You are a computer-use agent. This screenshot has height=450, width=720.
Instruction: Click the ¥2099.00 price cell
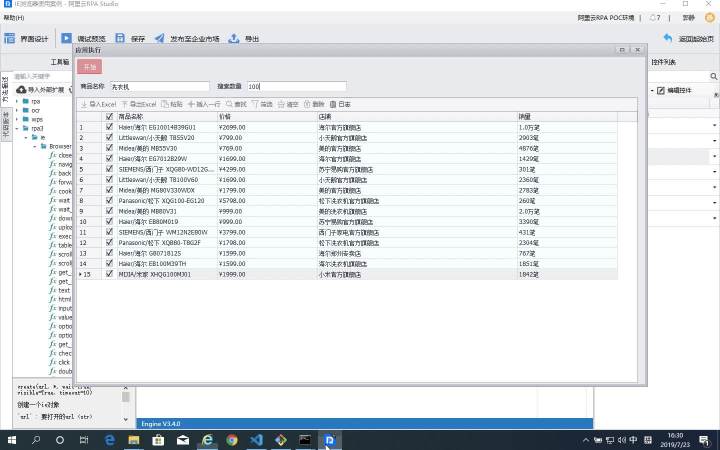click(x=267, y=127)
